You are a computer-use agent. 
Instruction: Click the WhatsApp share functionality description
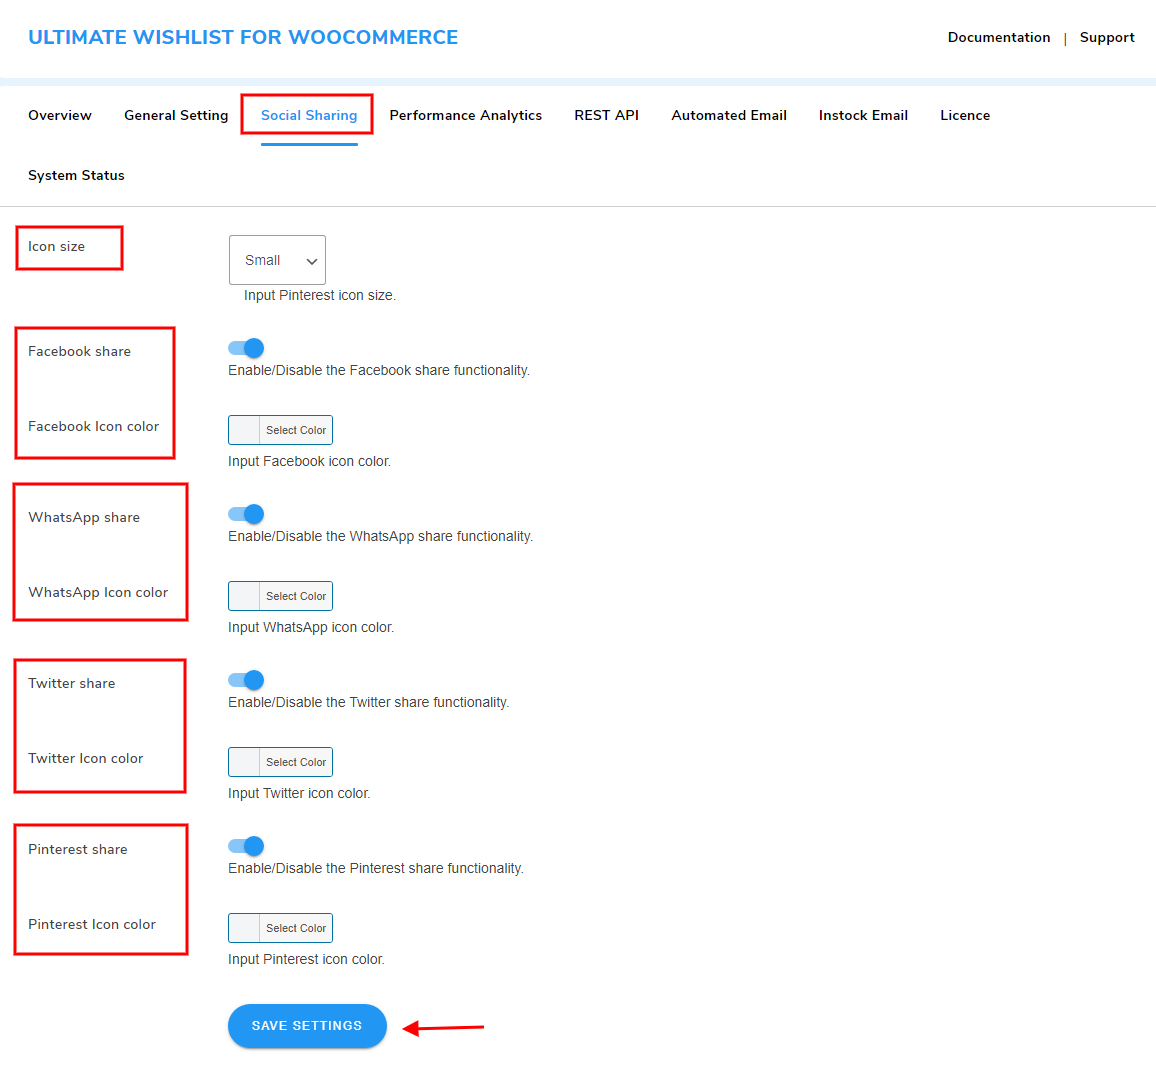[380, 536]
